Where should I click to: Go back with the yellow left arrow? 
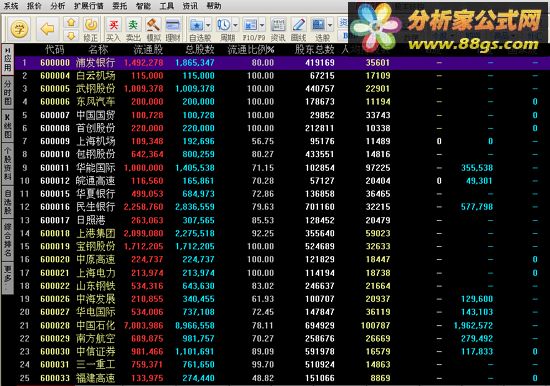click(x=47, y=29)
